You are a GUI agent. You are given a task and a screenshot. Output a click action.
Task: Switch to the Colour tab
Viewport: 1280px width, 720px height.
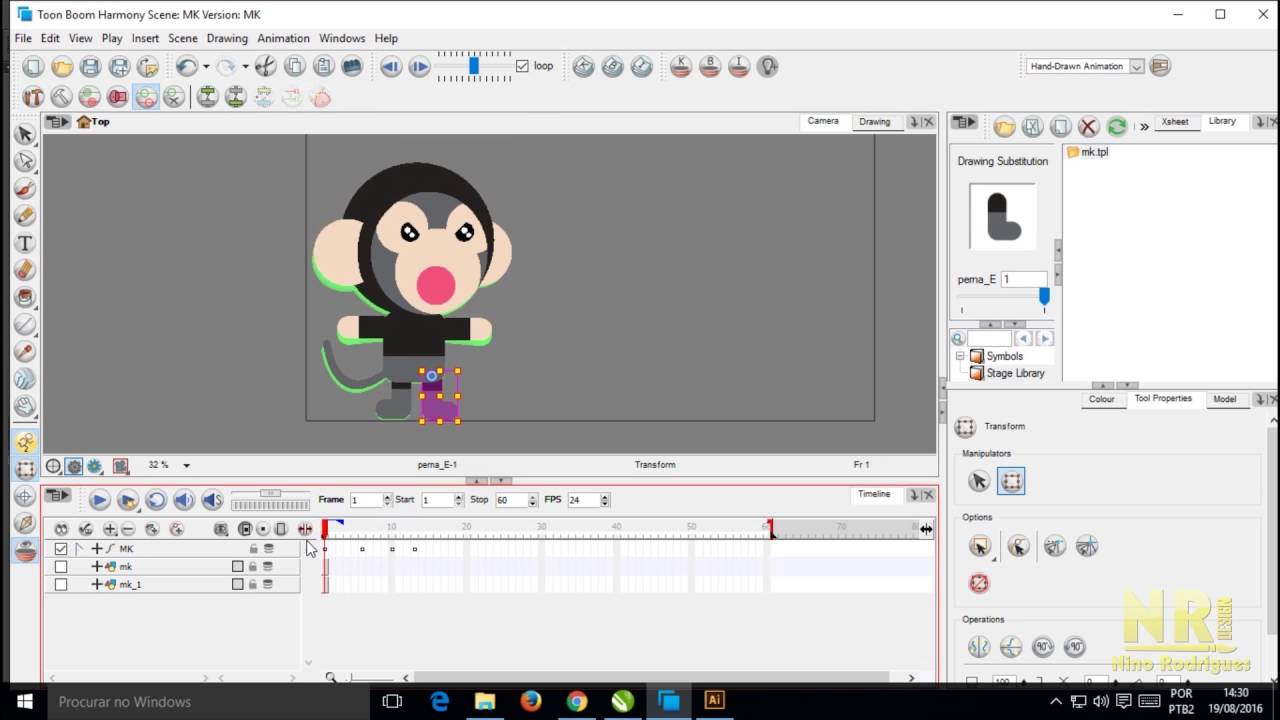tap(1101, 399)
